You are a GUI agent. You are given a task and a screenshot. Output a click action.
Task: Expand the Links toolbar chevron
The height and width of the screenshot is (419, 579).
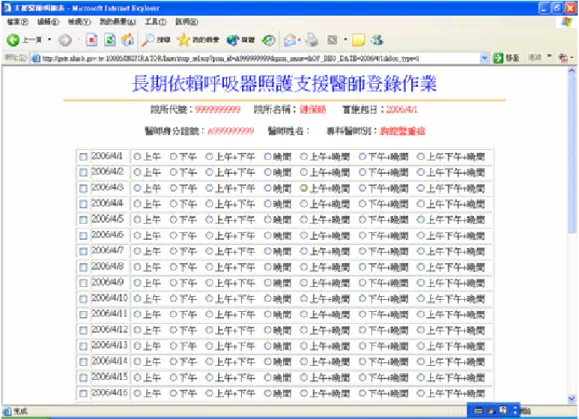549,56
